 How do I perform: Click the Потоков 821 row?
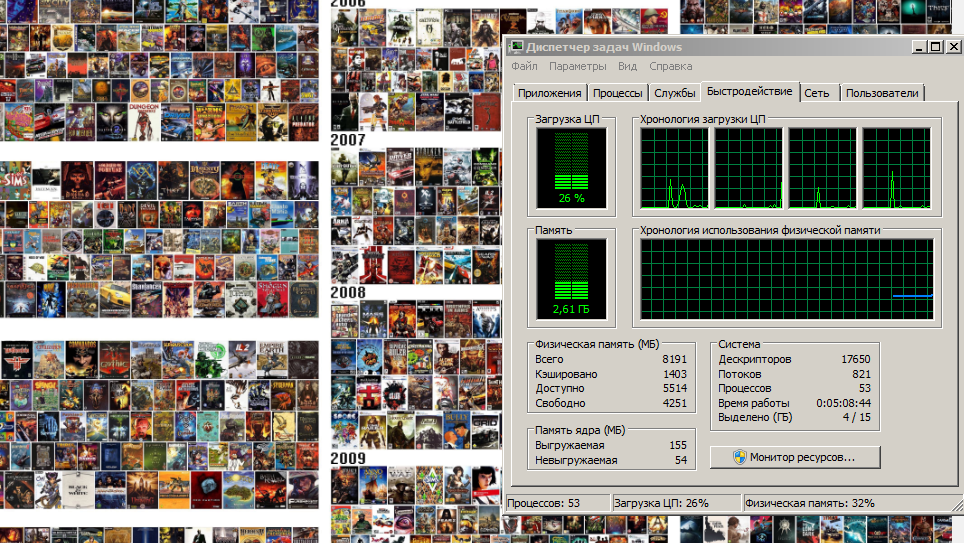point(794,374)
